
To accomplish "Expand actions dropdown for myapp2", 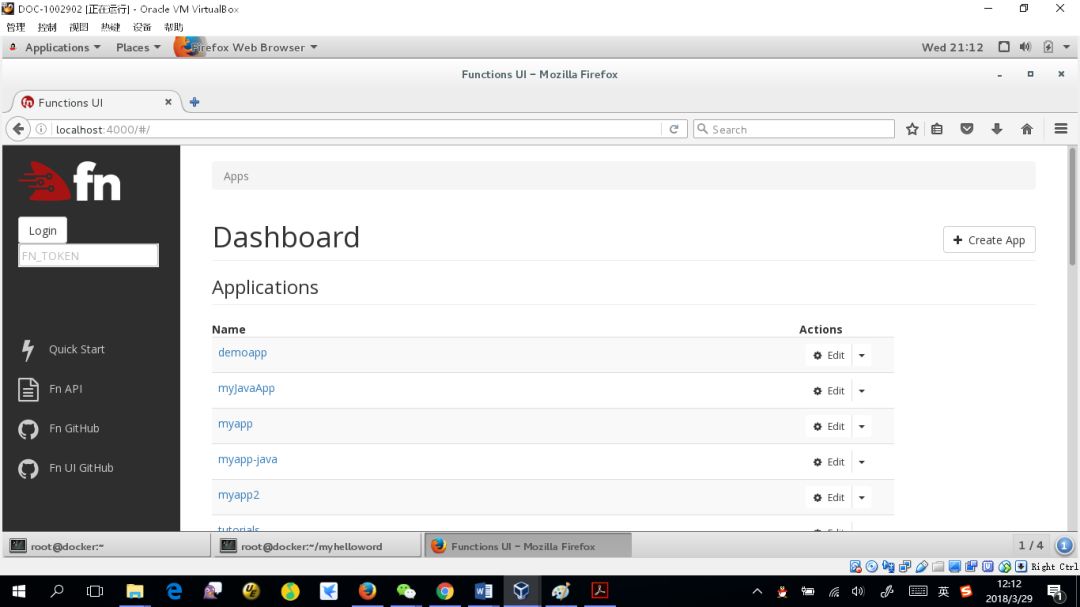I will (x=862, y=497).
